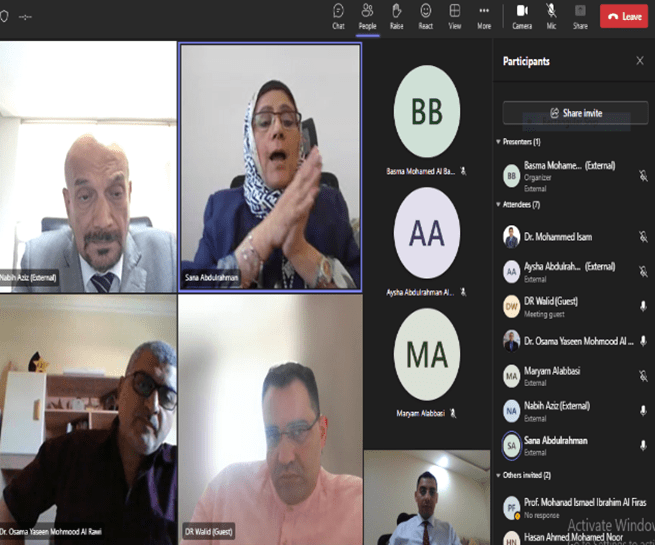Collapse the Others invited section
This screenshot has width=655, height=545.
click(499, 475)
